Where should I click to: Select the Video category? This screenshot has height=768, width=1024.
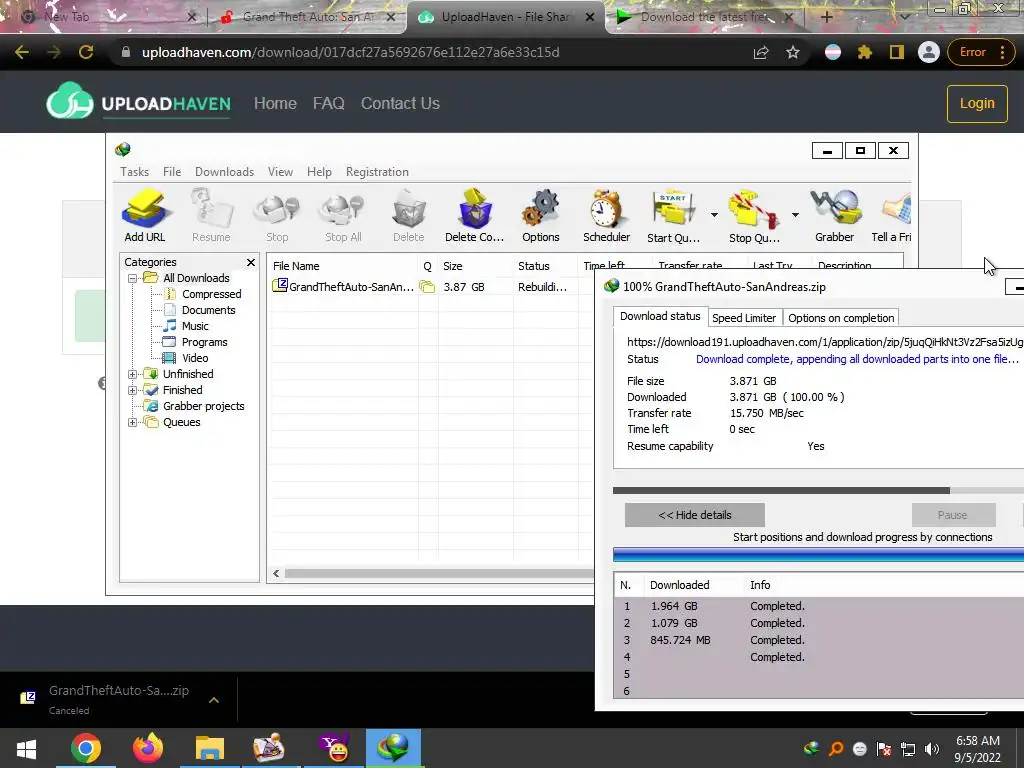195,359
